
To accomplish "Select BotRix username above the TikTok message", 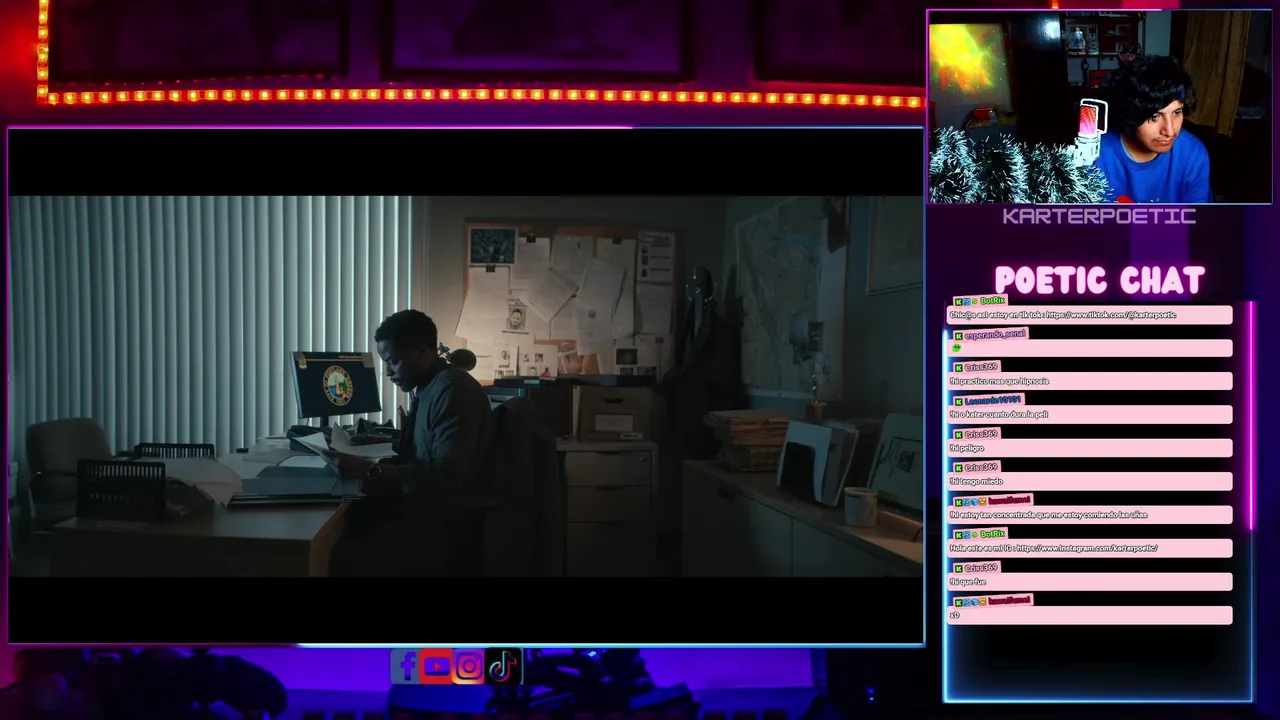I will 993,301.
